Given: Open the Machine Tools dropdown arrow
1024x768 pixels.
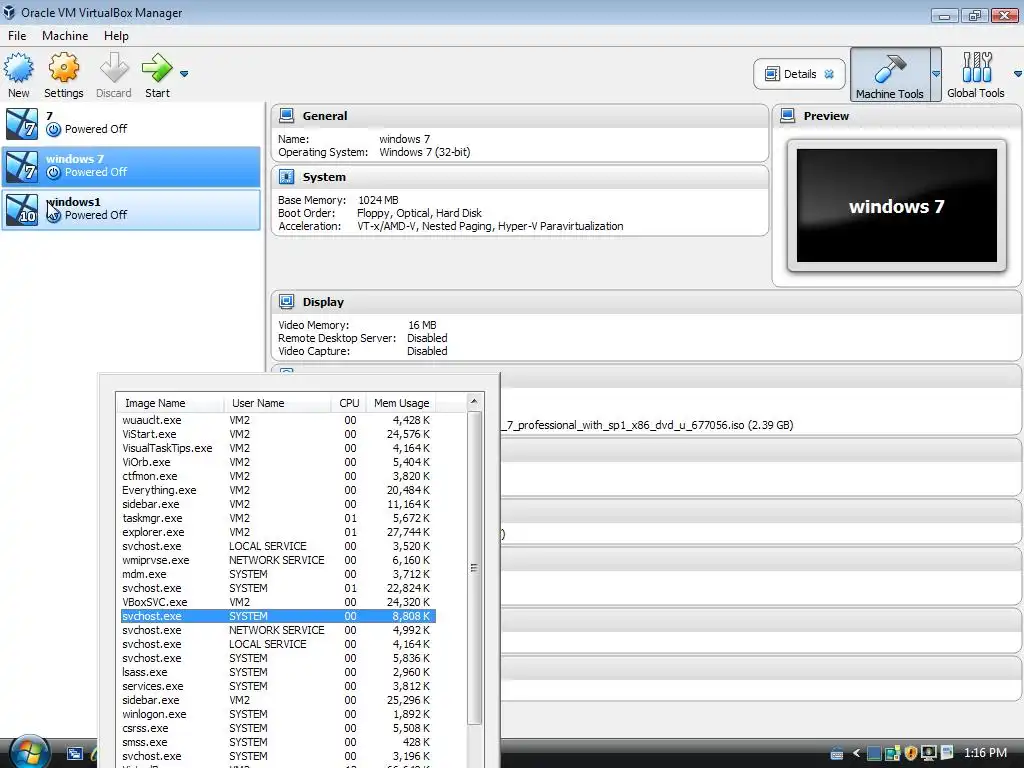Looking at the screenshot, I should tap(935, 74).
